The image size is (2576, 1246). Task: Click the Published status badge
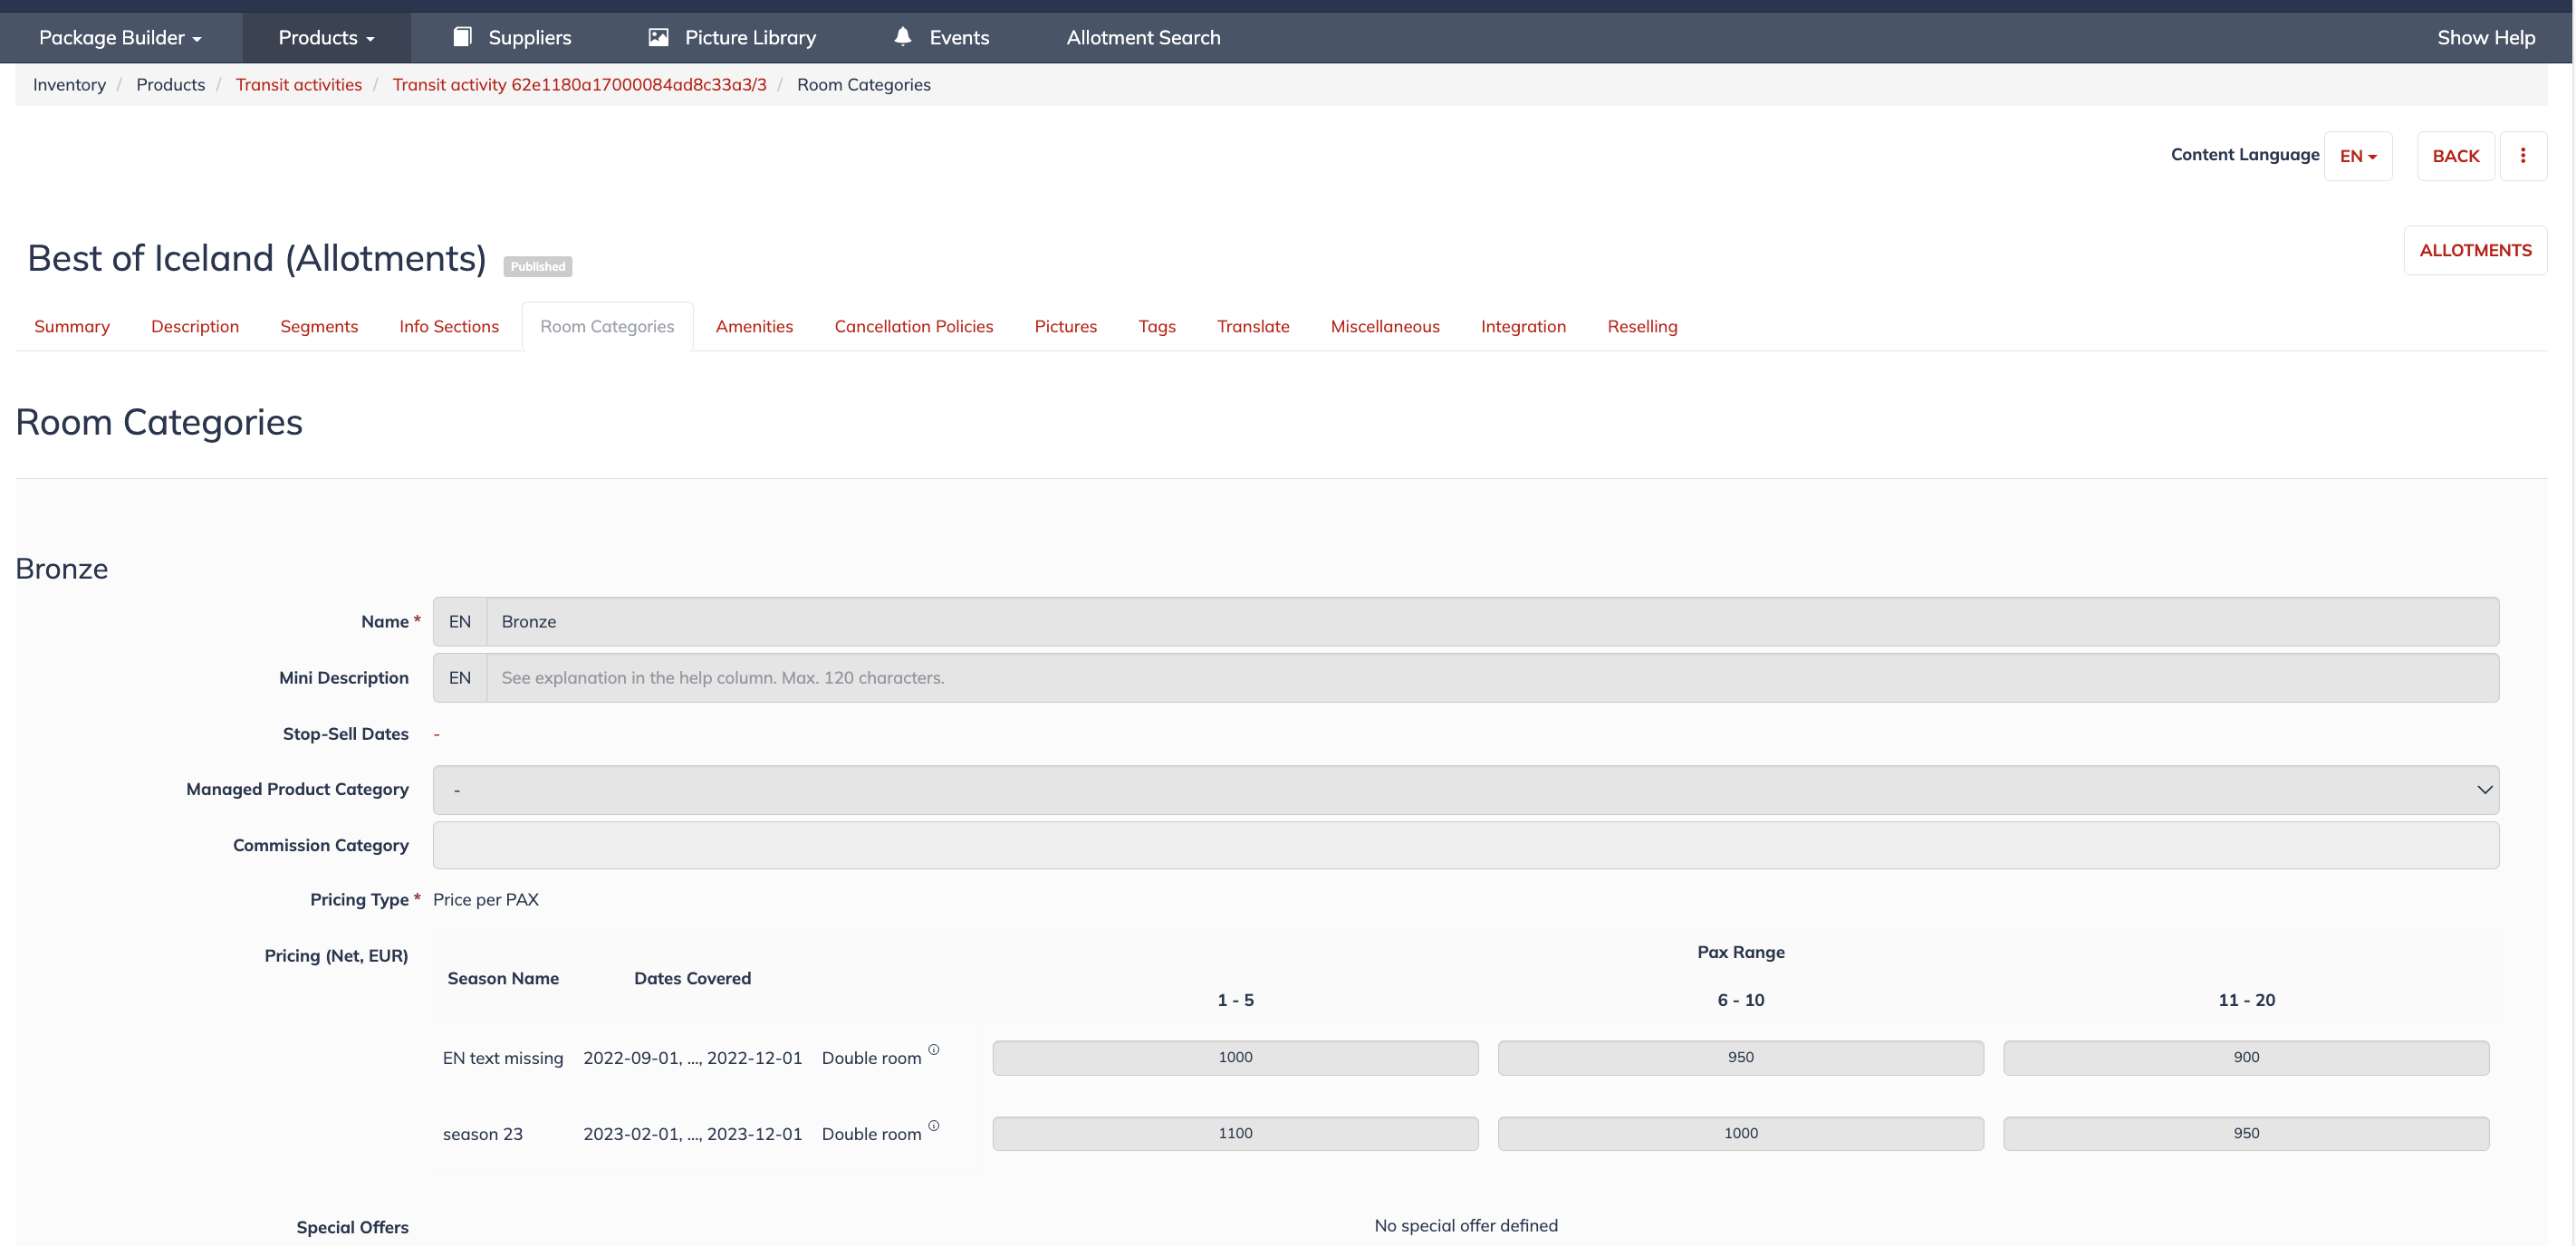click(x=538, y=267)
